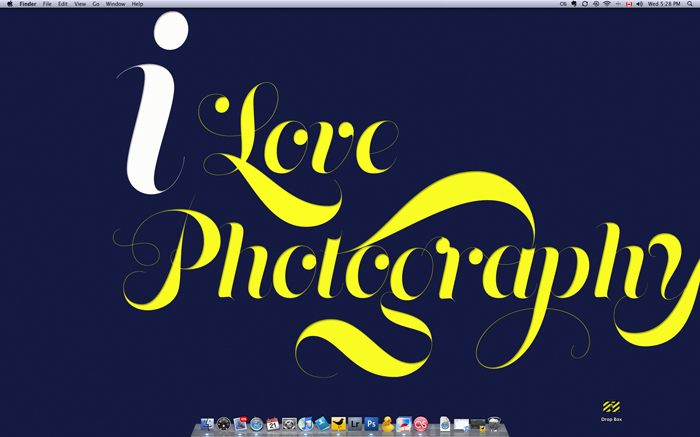Launch Finder from the Dock
This screenshot has height=437, width=700.
click(207, 424)
